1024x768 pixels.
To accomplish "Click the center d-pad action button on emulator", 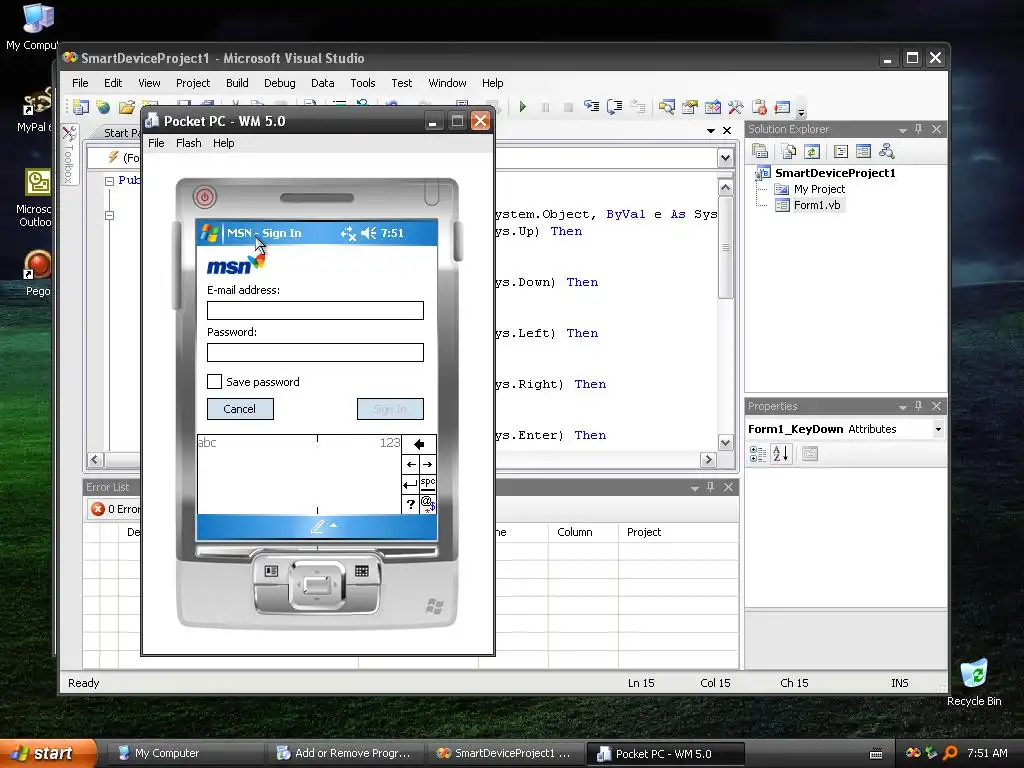I will 317,584.
